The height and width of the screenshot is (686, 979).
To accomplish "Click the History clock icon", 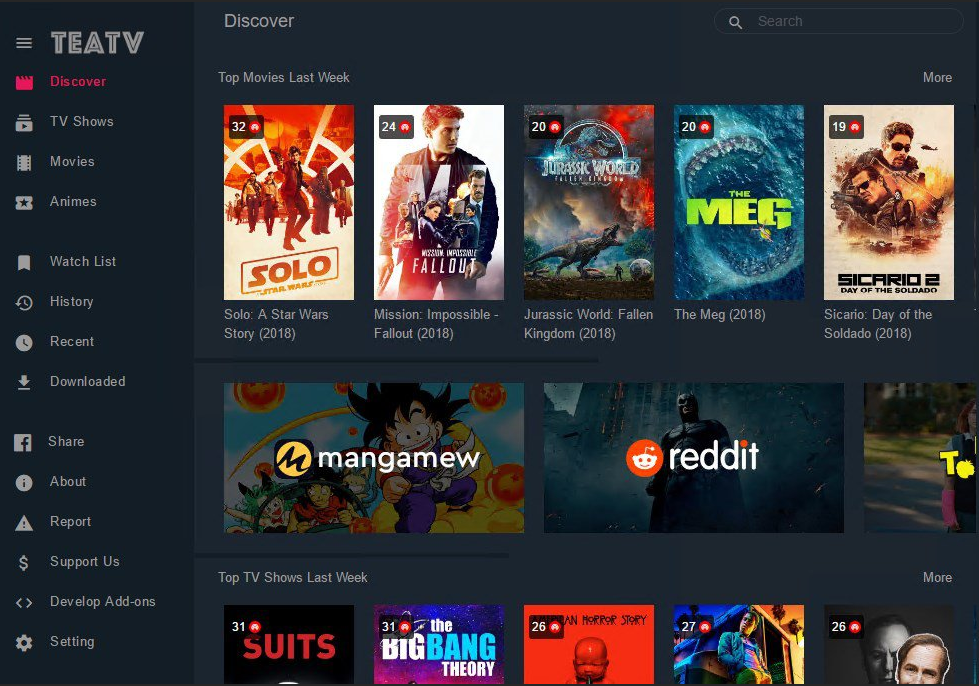I will 24,302.
